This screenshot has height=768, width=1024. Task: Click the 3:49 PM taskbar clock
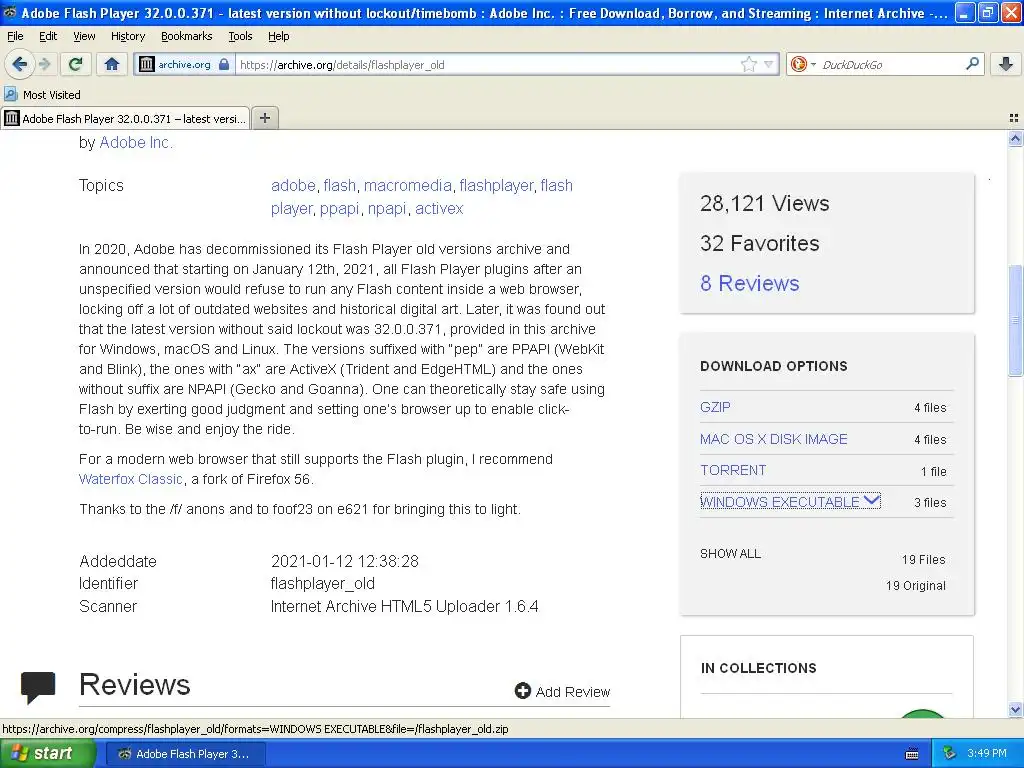(987, 753)
